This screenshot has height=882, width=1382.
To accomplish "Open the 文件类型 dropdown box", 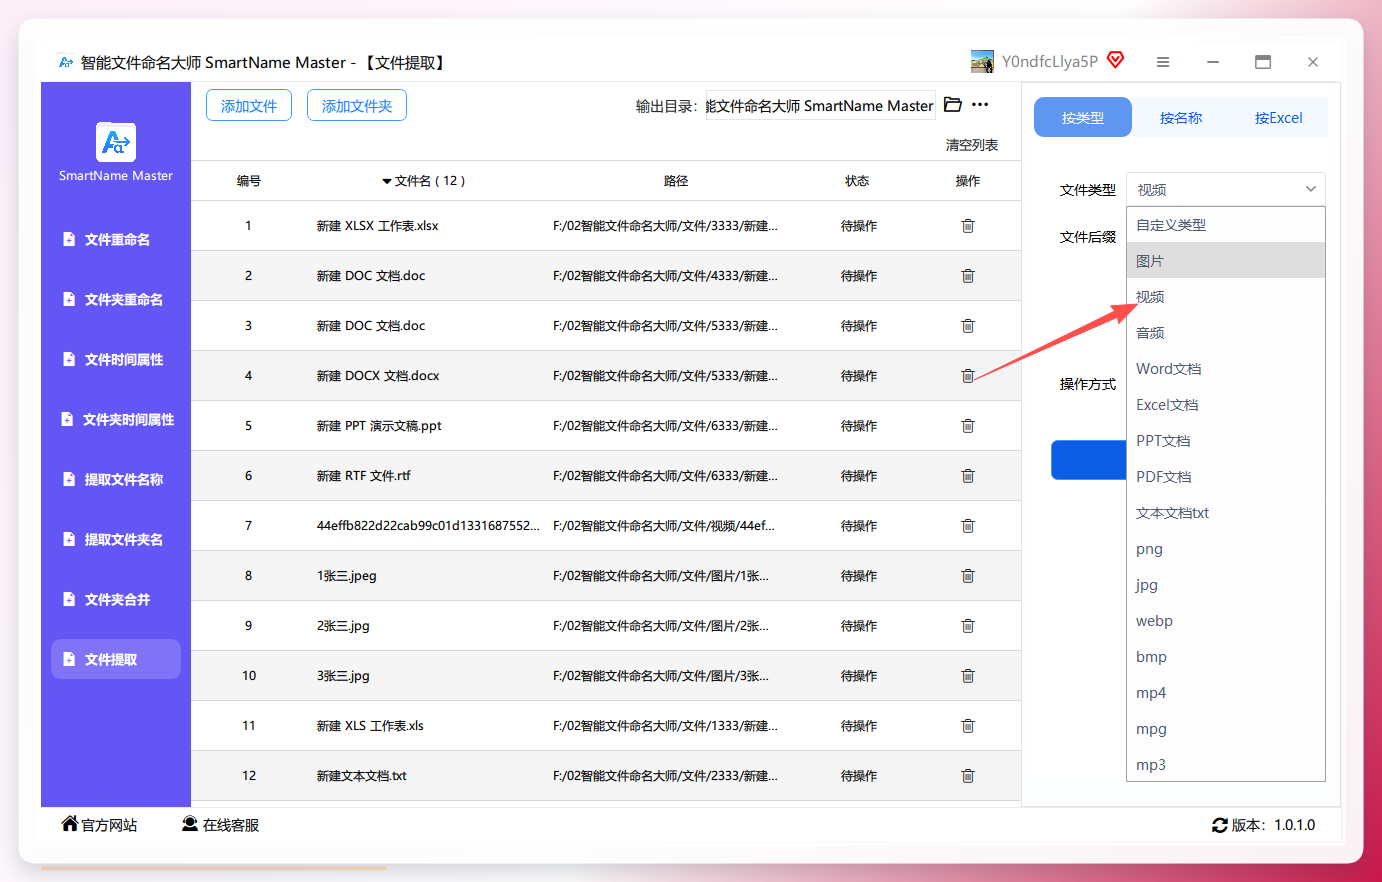I will click(1226, 190).
